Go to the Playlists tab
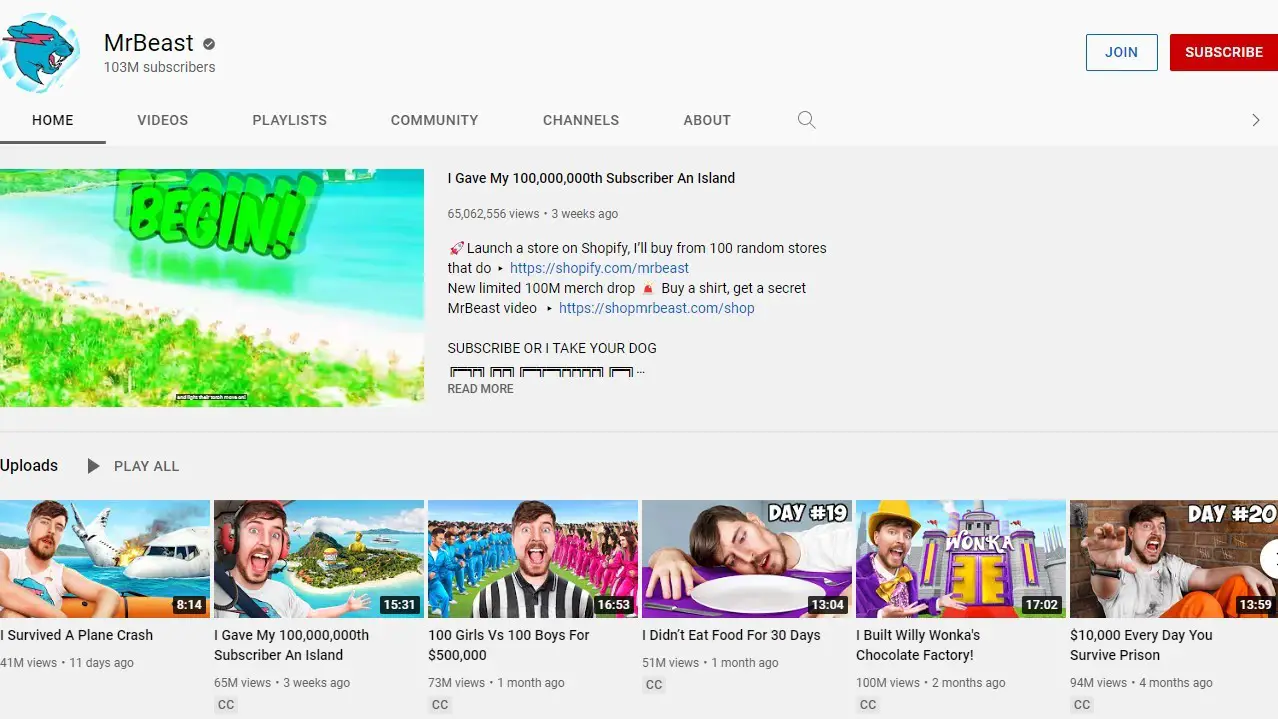 coord(290,120)
